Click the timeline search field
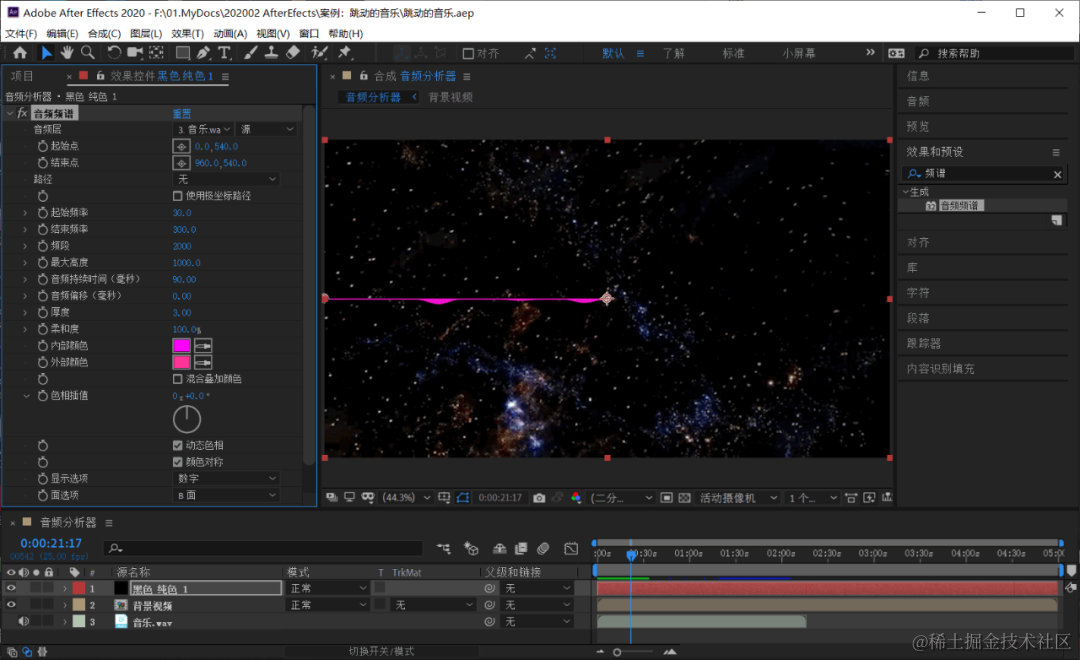 (x=263, y=548)
